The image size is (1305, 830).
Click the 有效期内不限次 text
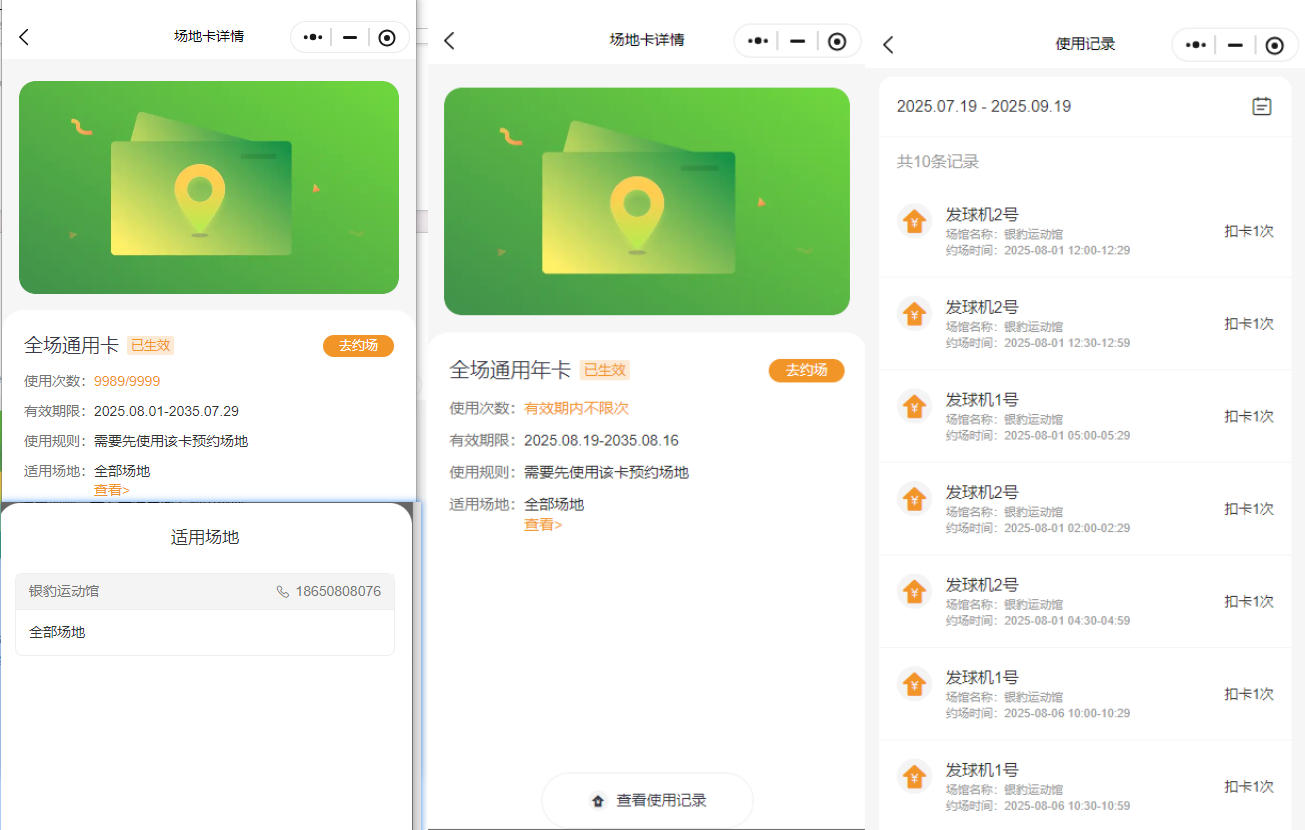[577, 408]
